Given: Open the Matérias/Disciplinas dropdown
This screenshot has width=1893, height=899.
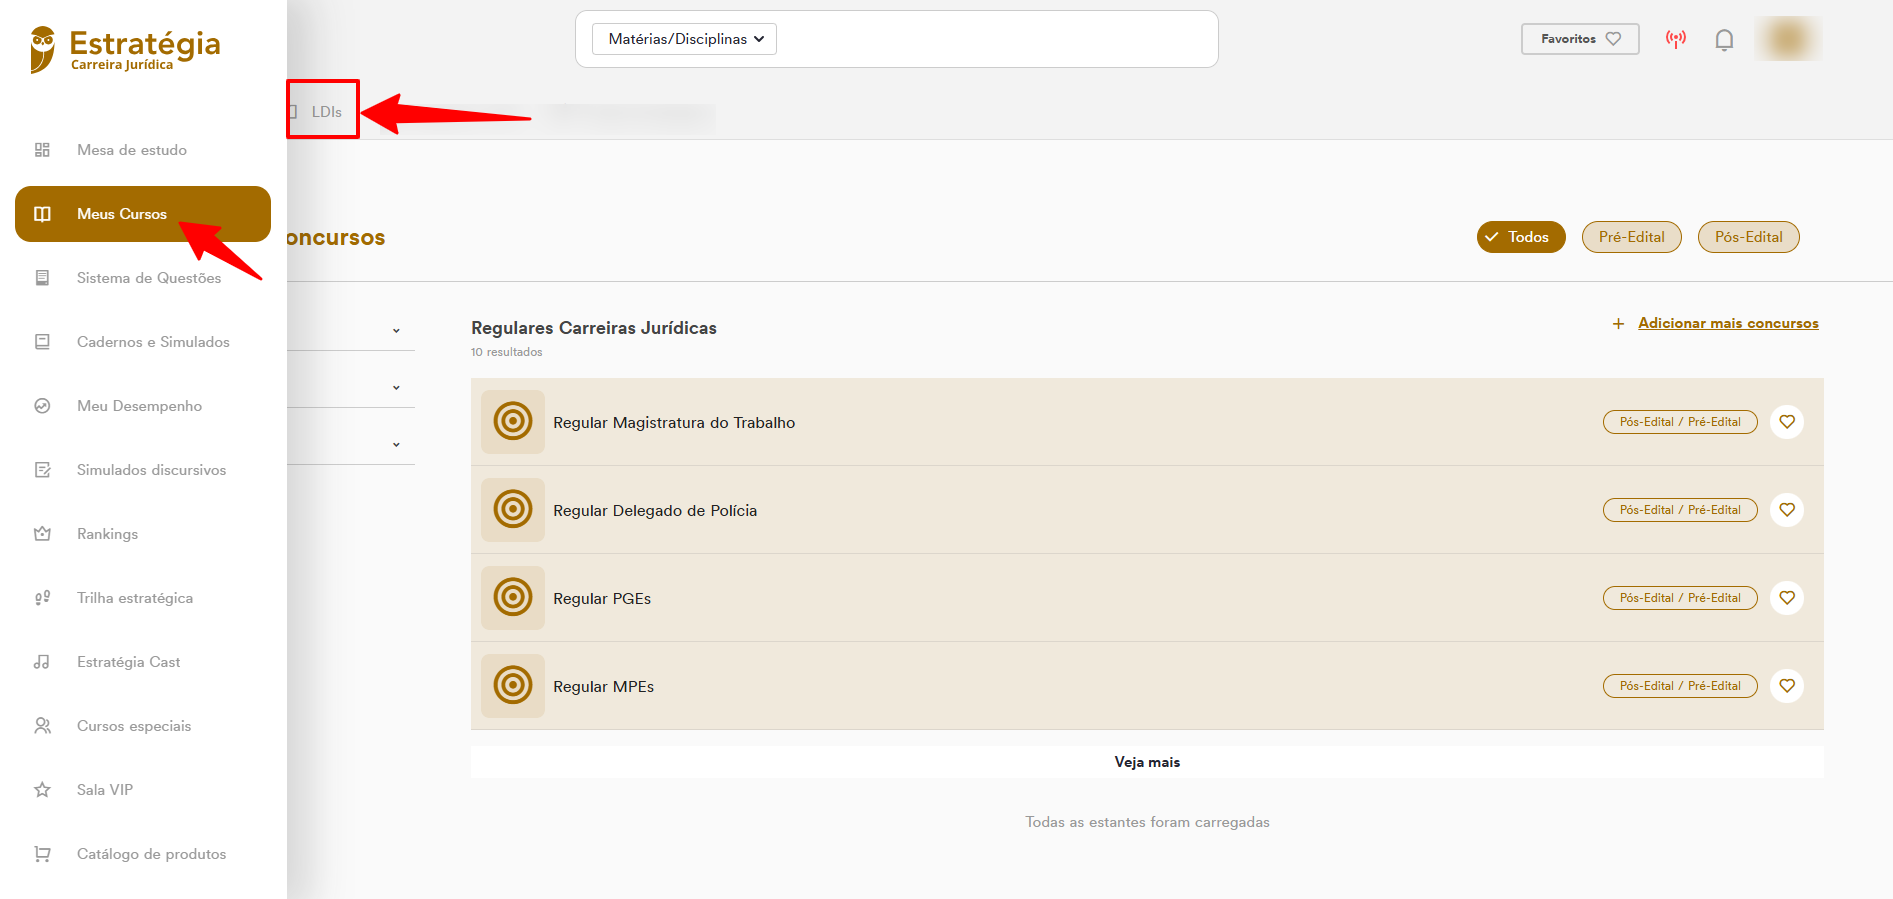Looking at the screenshot, I should pyautogui.click(x=684, y=39).
